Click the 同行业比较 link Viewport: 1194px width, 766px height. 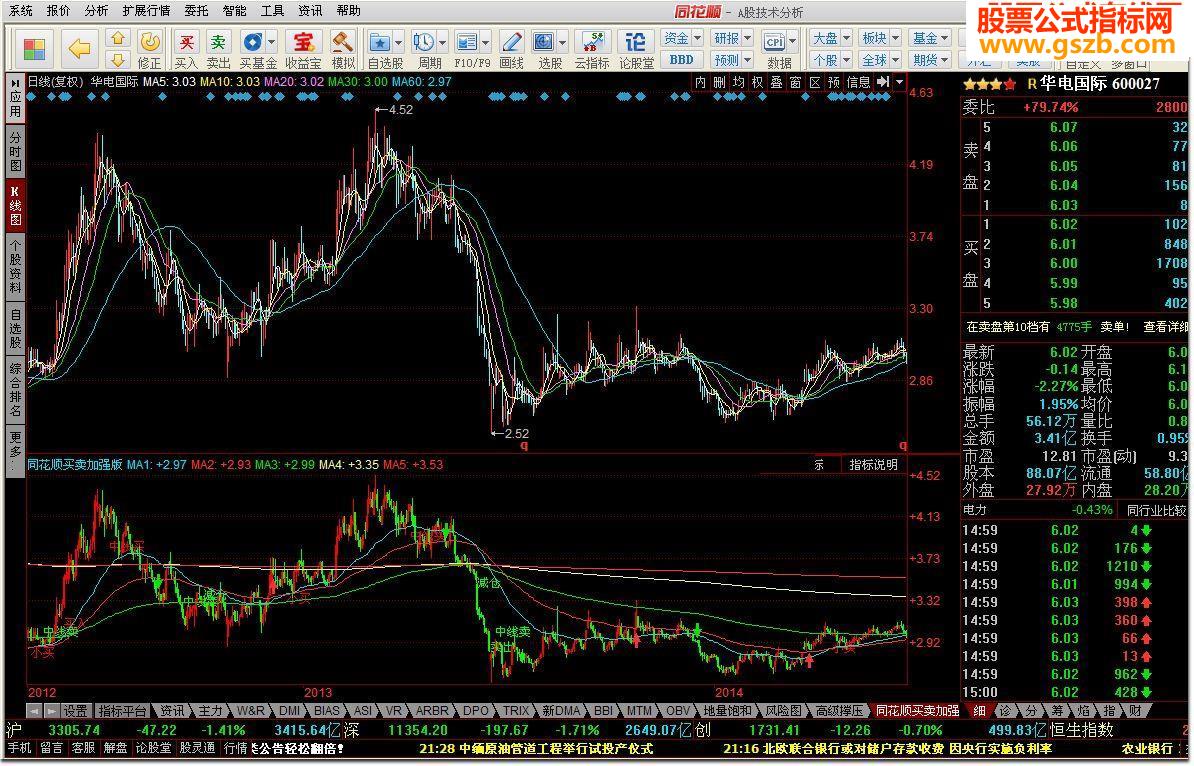tap(1156, 510)
